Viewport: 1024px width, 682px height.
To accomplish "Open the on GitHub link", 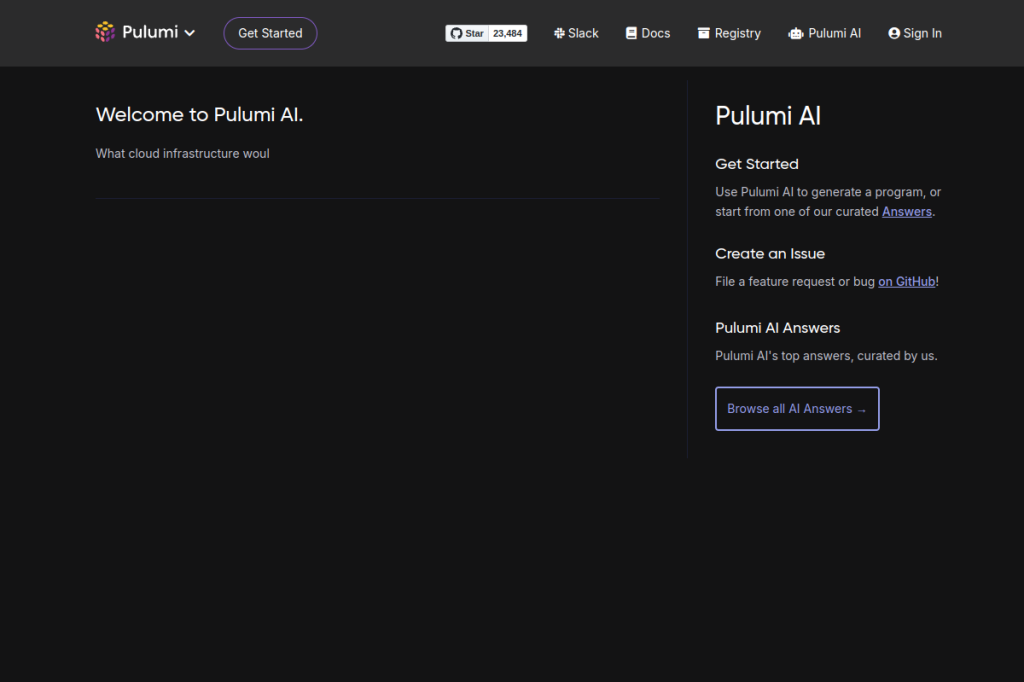I will click(x=906, y=282).
